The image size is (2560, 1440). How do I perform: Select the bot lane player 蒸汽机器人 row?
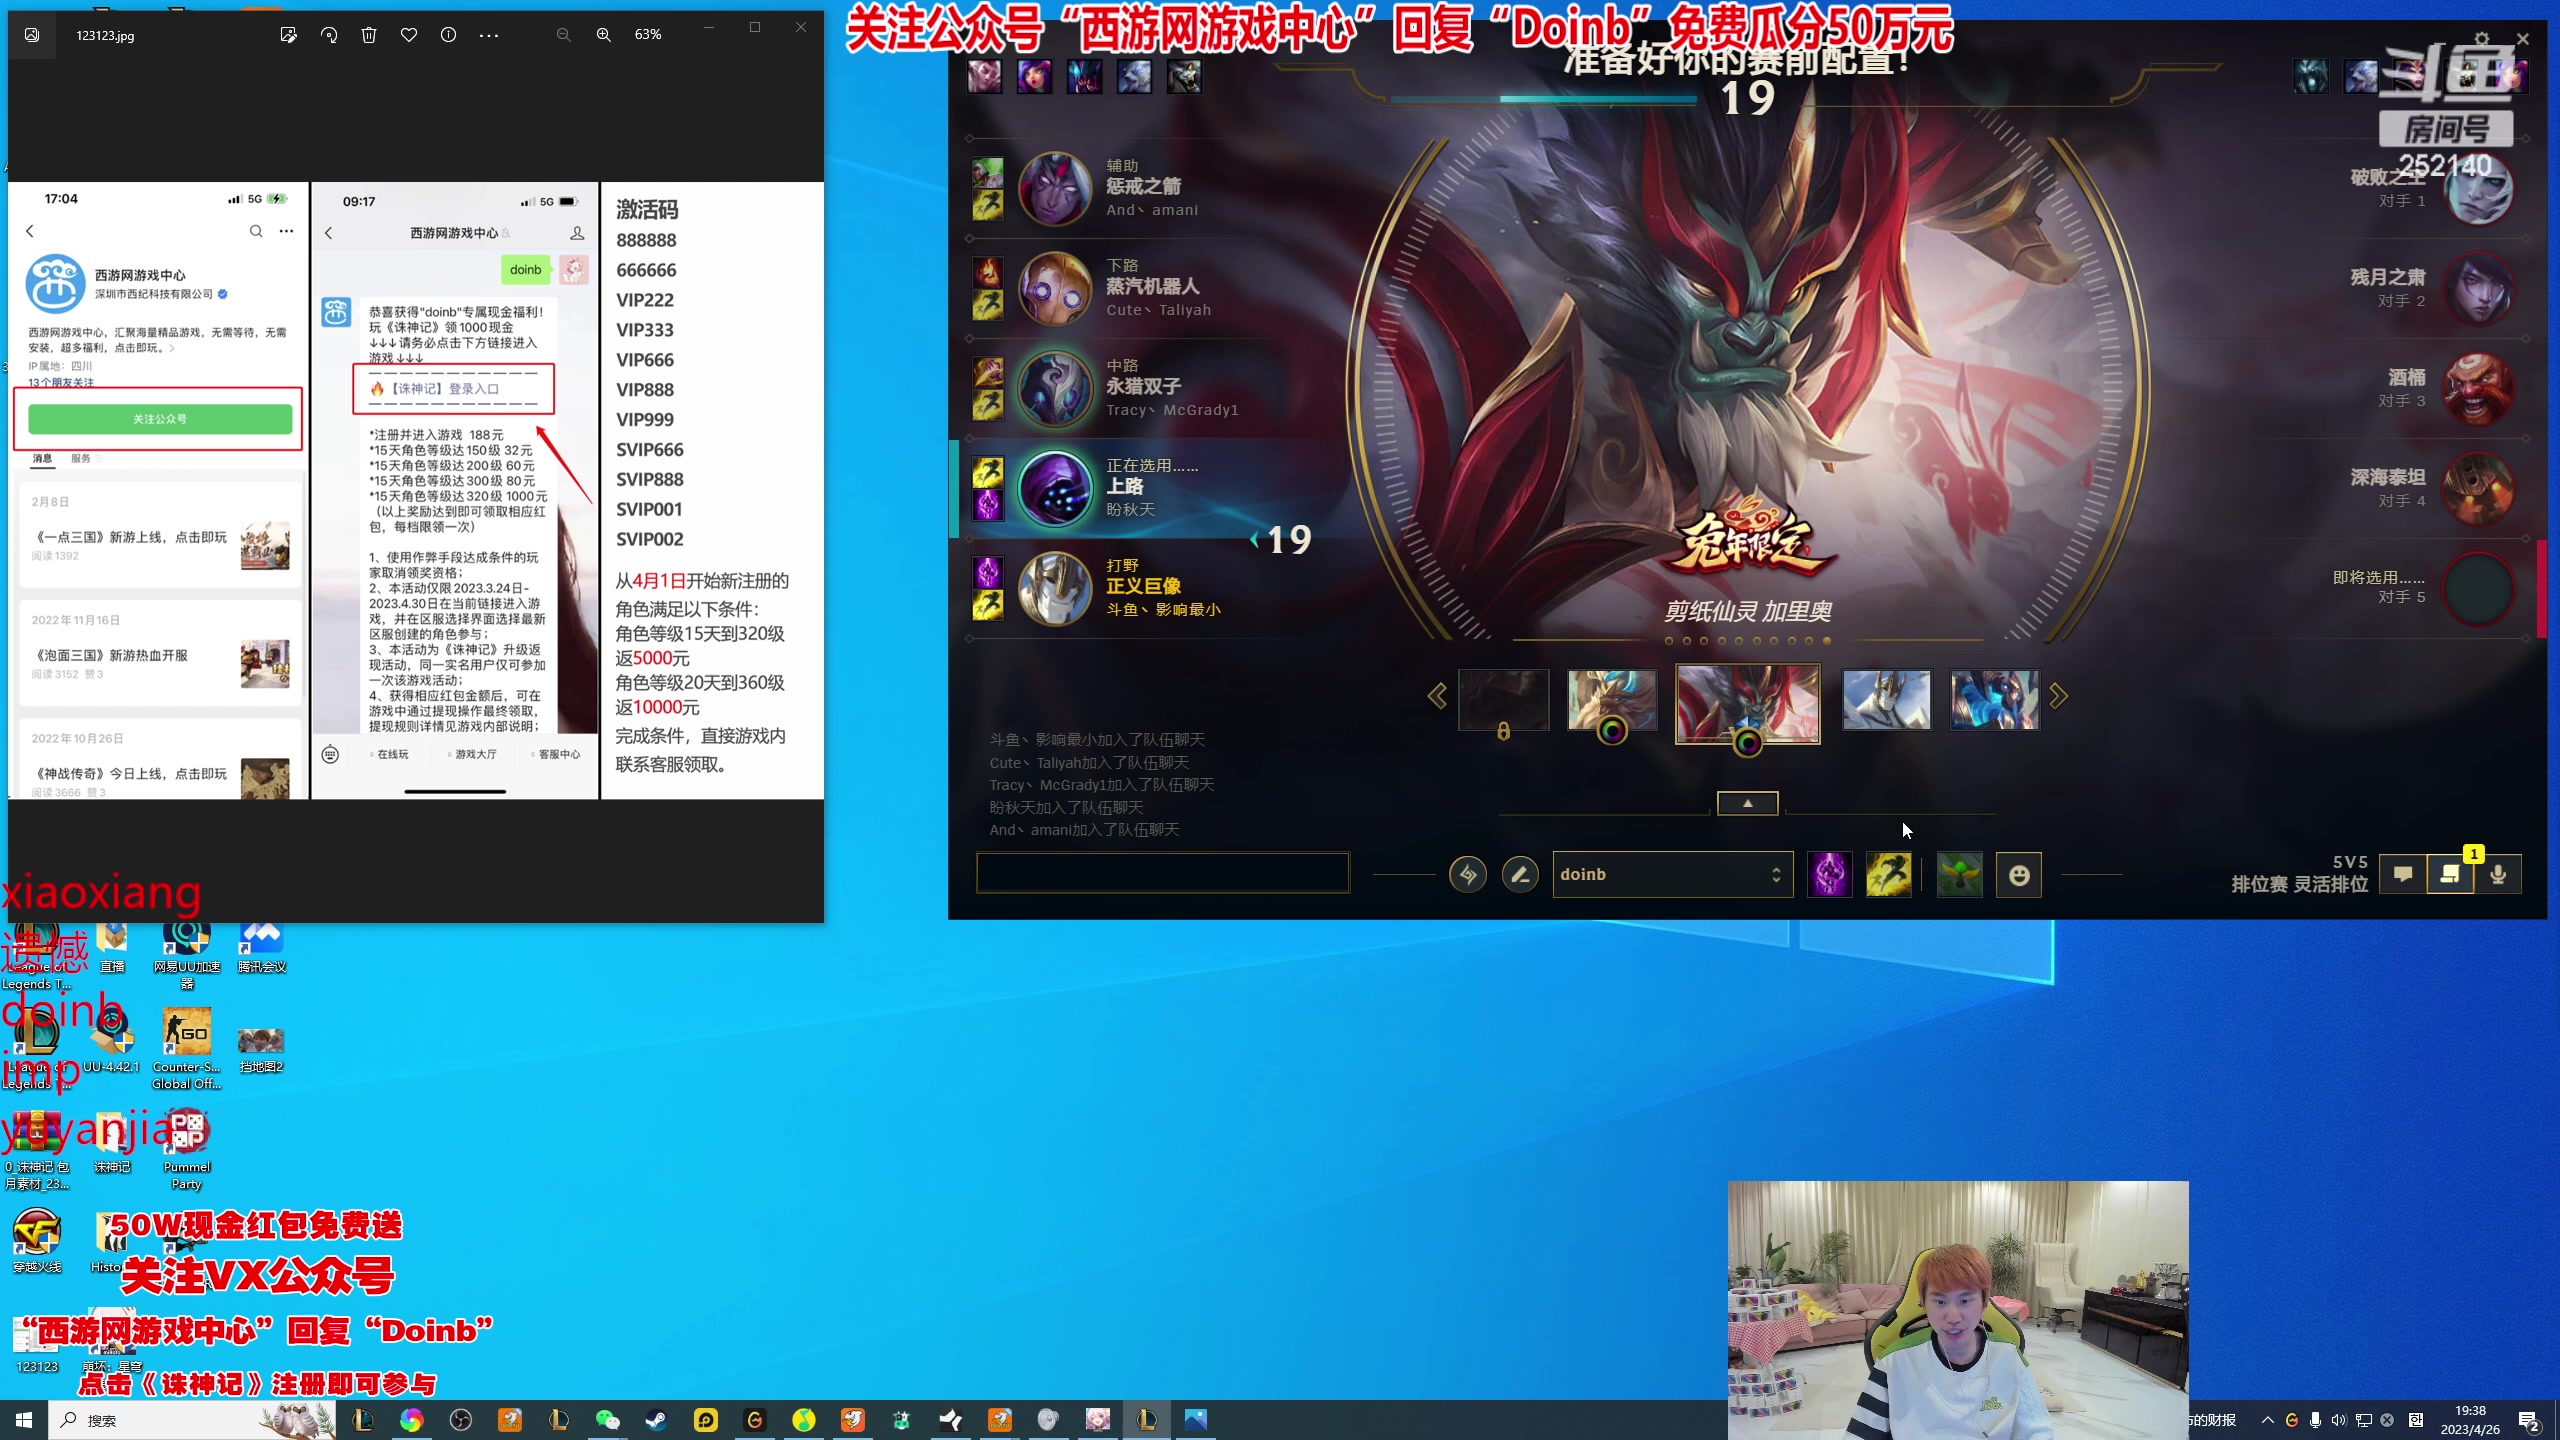point(1150,287)
